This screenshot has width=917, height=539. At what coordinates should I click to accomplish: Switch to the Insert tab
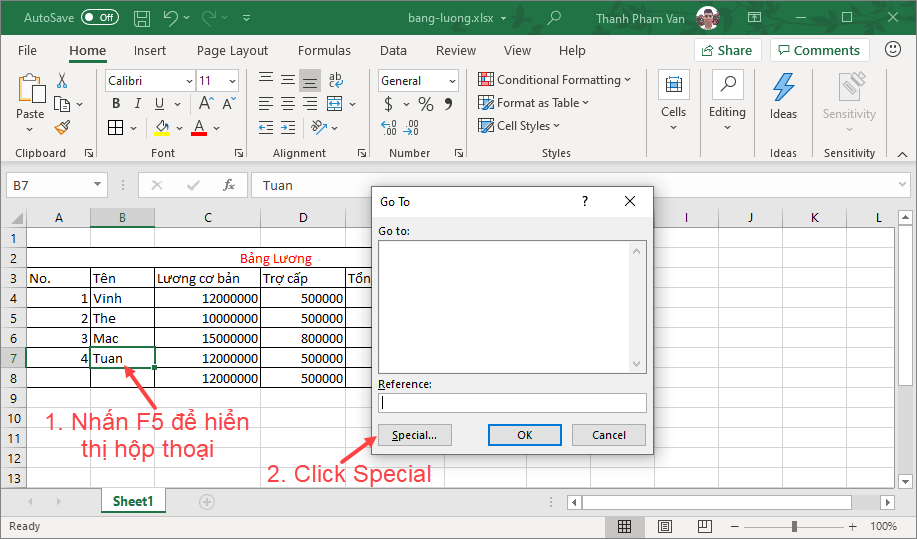click(x=150, y=51)
